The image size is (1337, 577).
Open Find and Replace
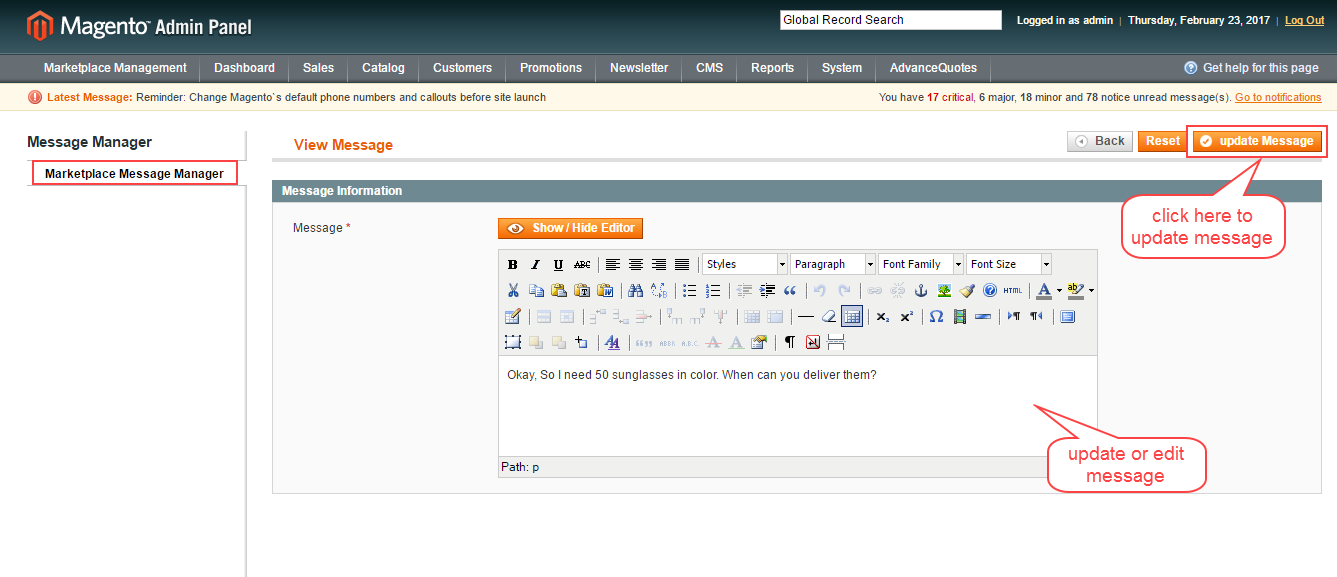pos(659,290)
